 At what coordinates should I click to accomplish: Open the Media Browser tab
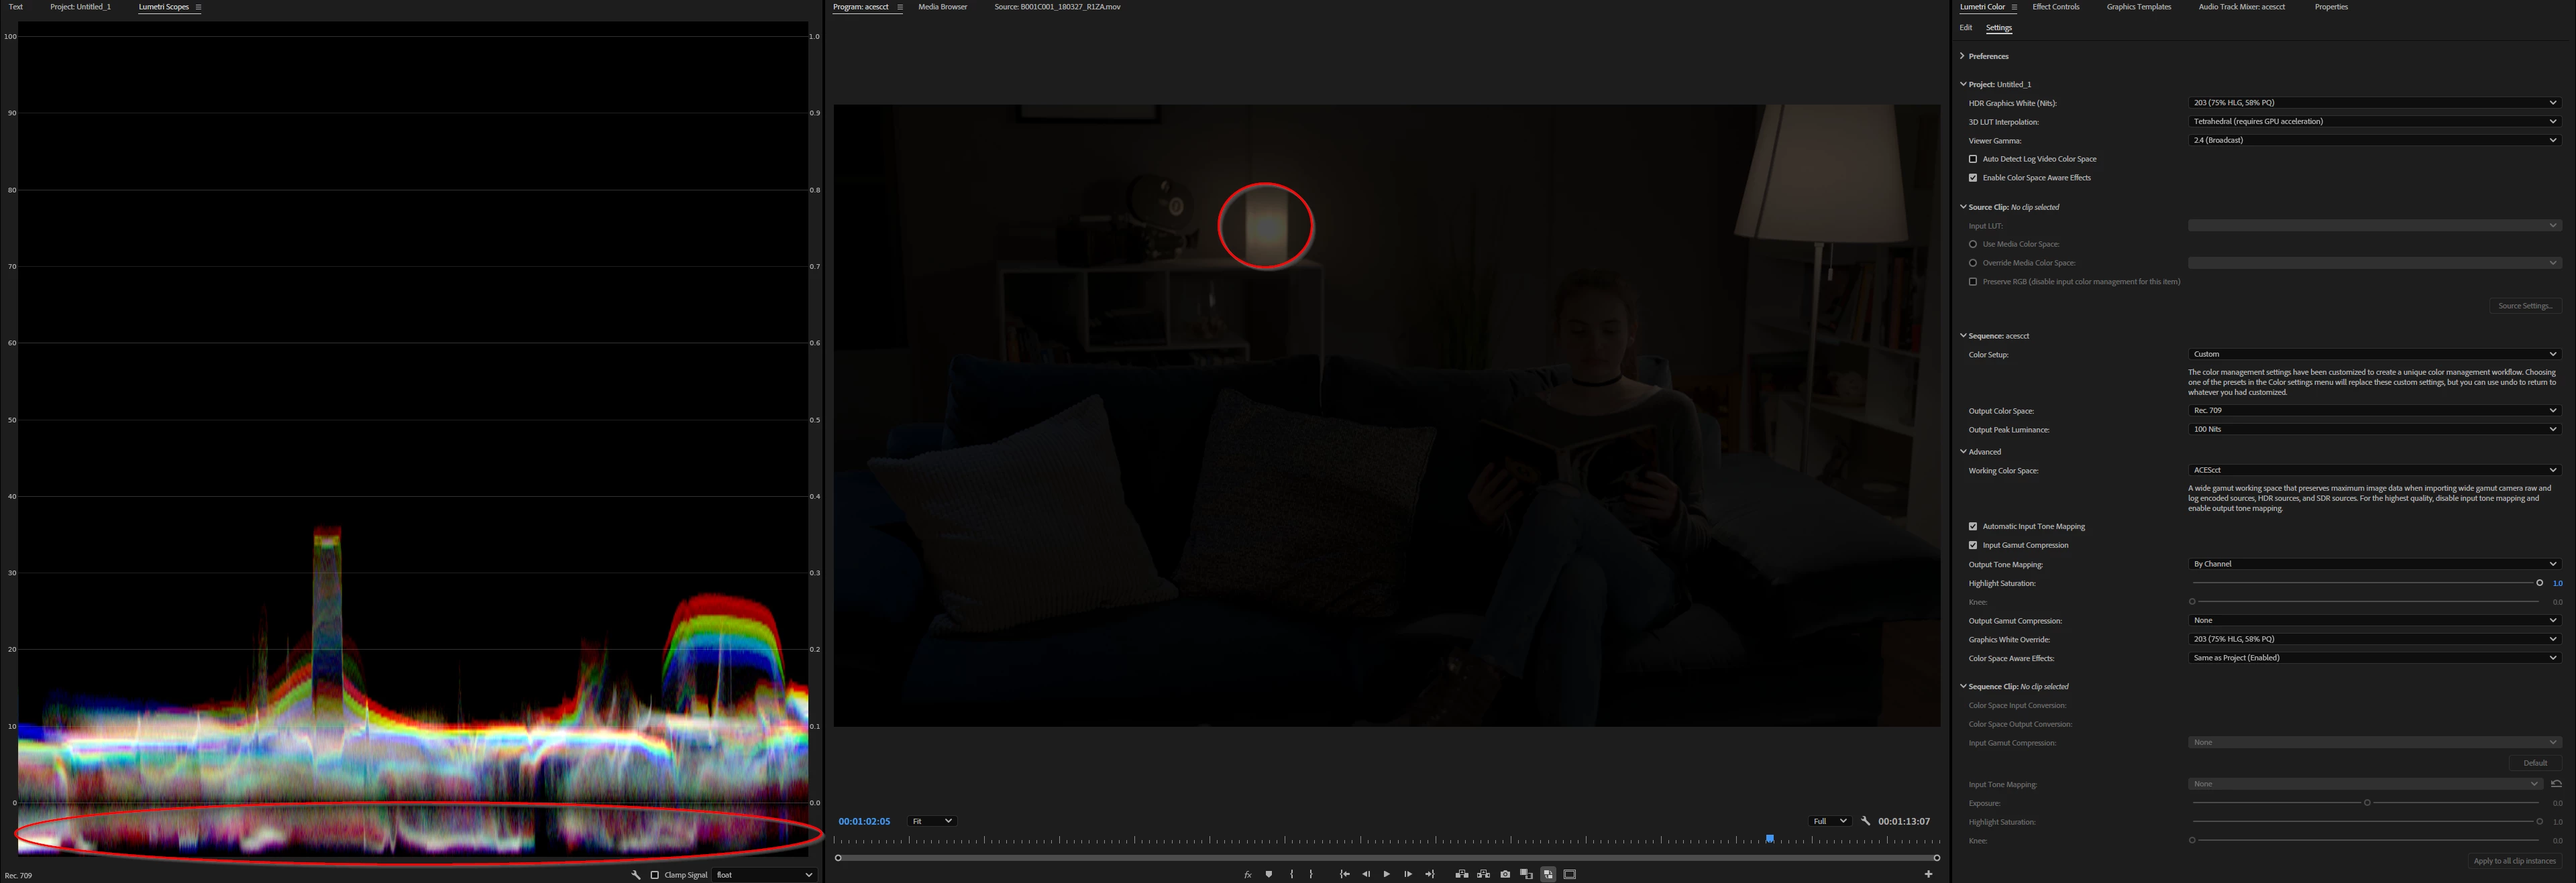click(x=942, y=7)
